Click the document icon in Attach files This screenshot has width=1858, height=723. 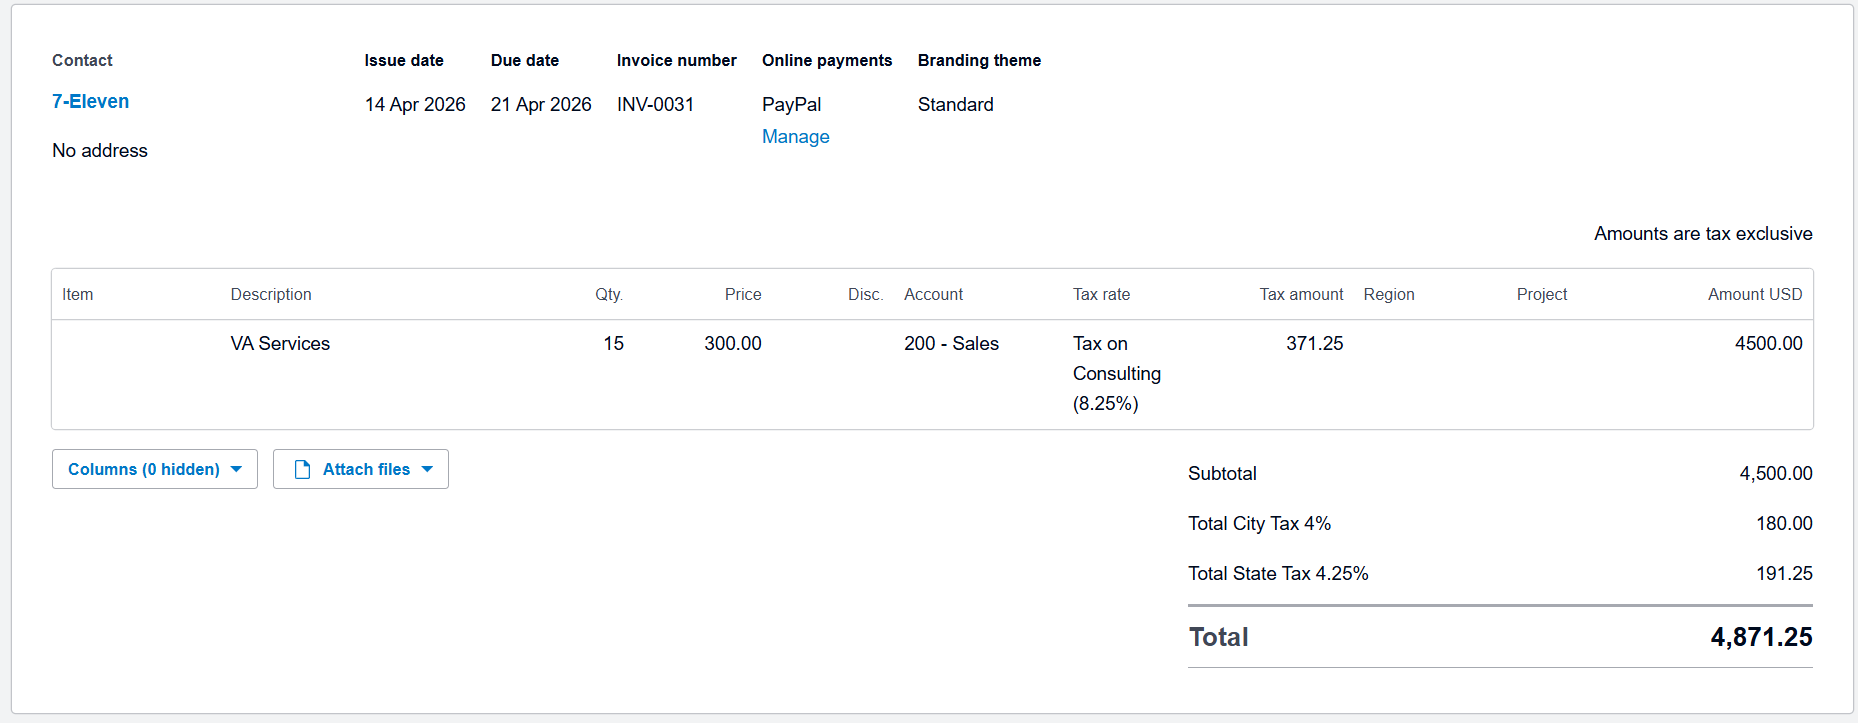(302, 469)
